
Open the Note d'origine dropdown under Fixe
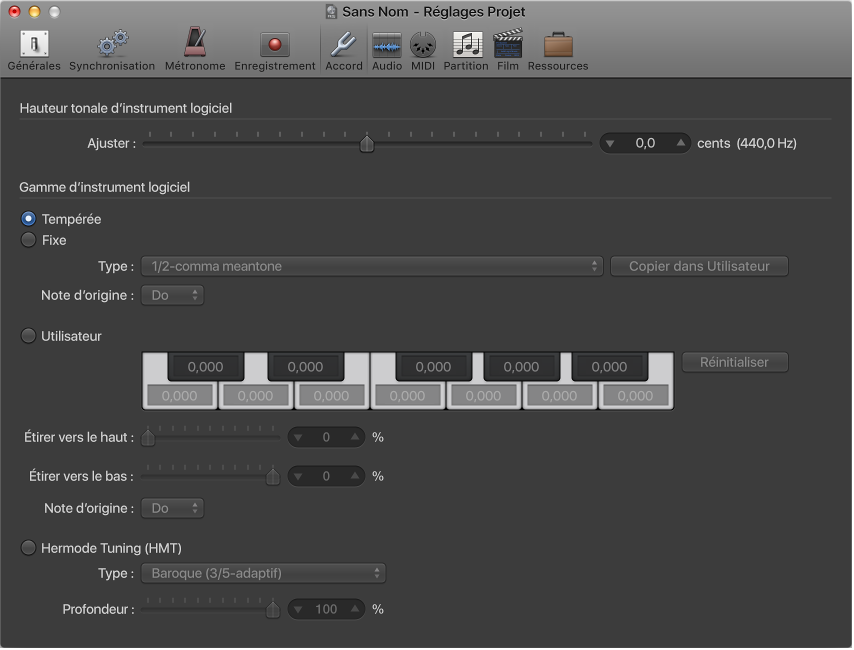click(173, 296)
